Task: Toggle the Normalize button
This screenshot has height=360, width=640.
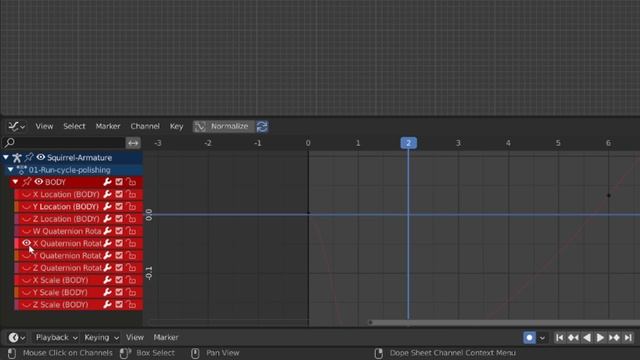Action: pyautogui.click(x=223, y=127)
